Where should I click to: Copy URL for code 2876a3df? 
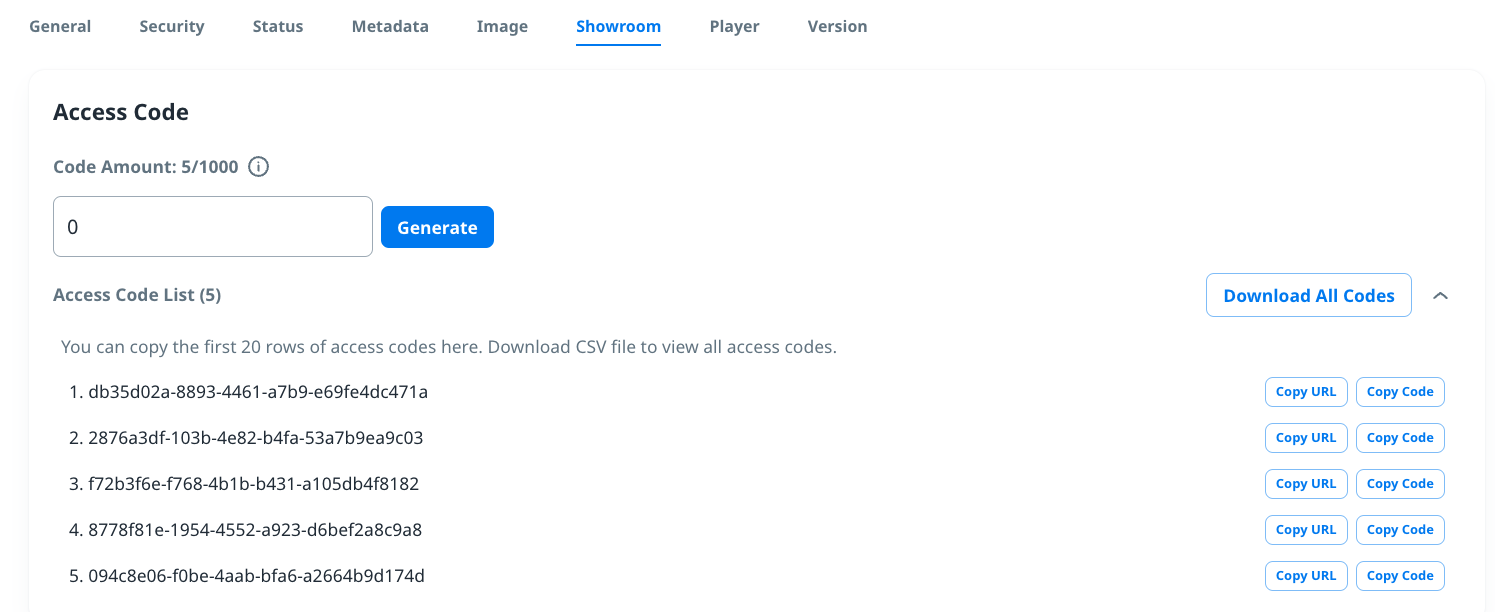(x=1306, y=438)
